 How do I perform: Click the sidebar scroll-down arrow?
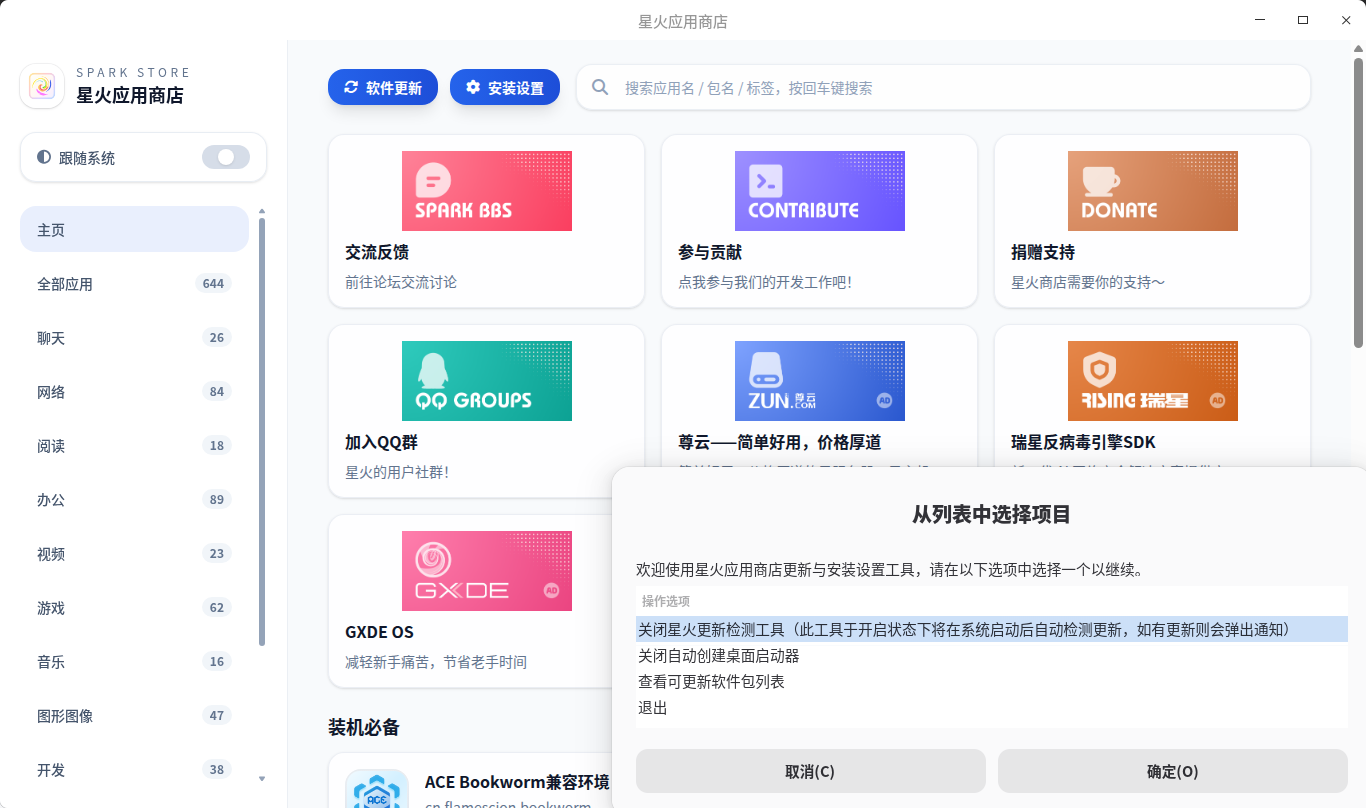[262, 778]
